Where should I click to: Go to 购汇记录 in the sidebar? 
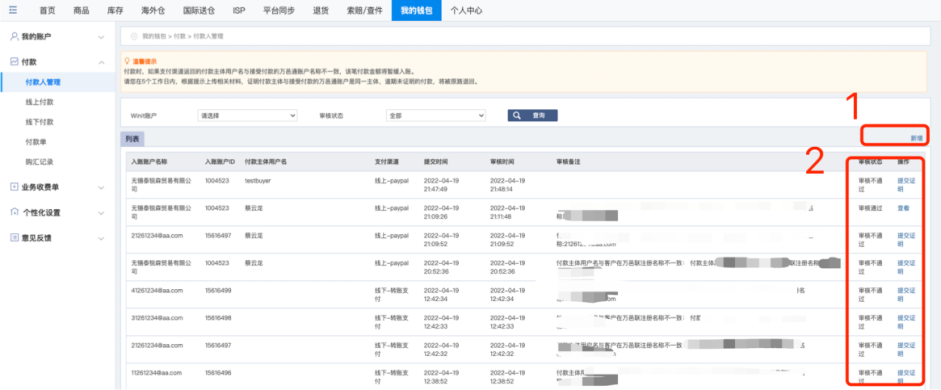40,162
